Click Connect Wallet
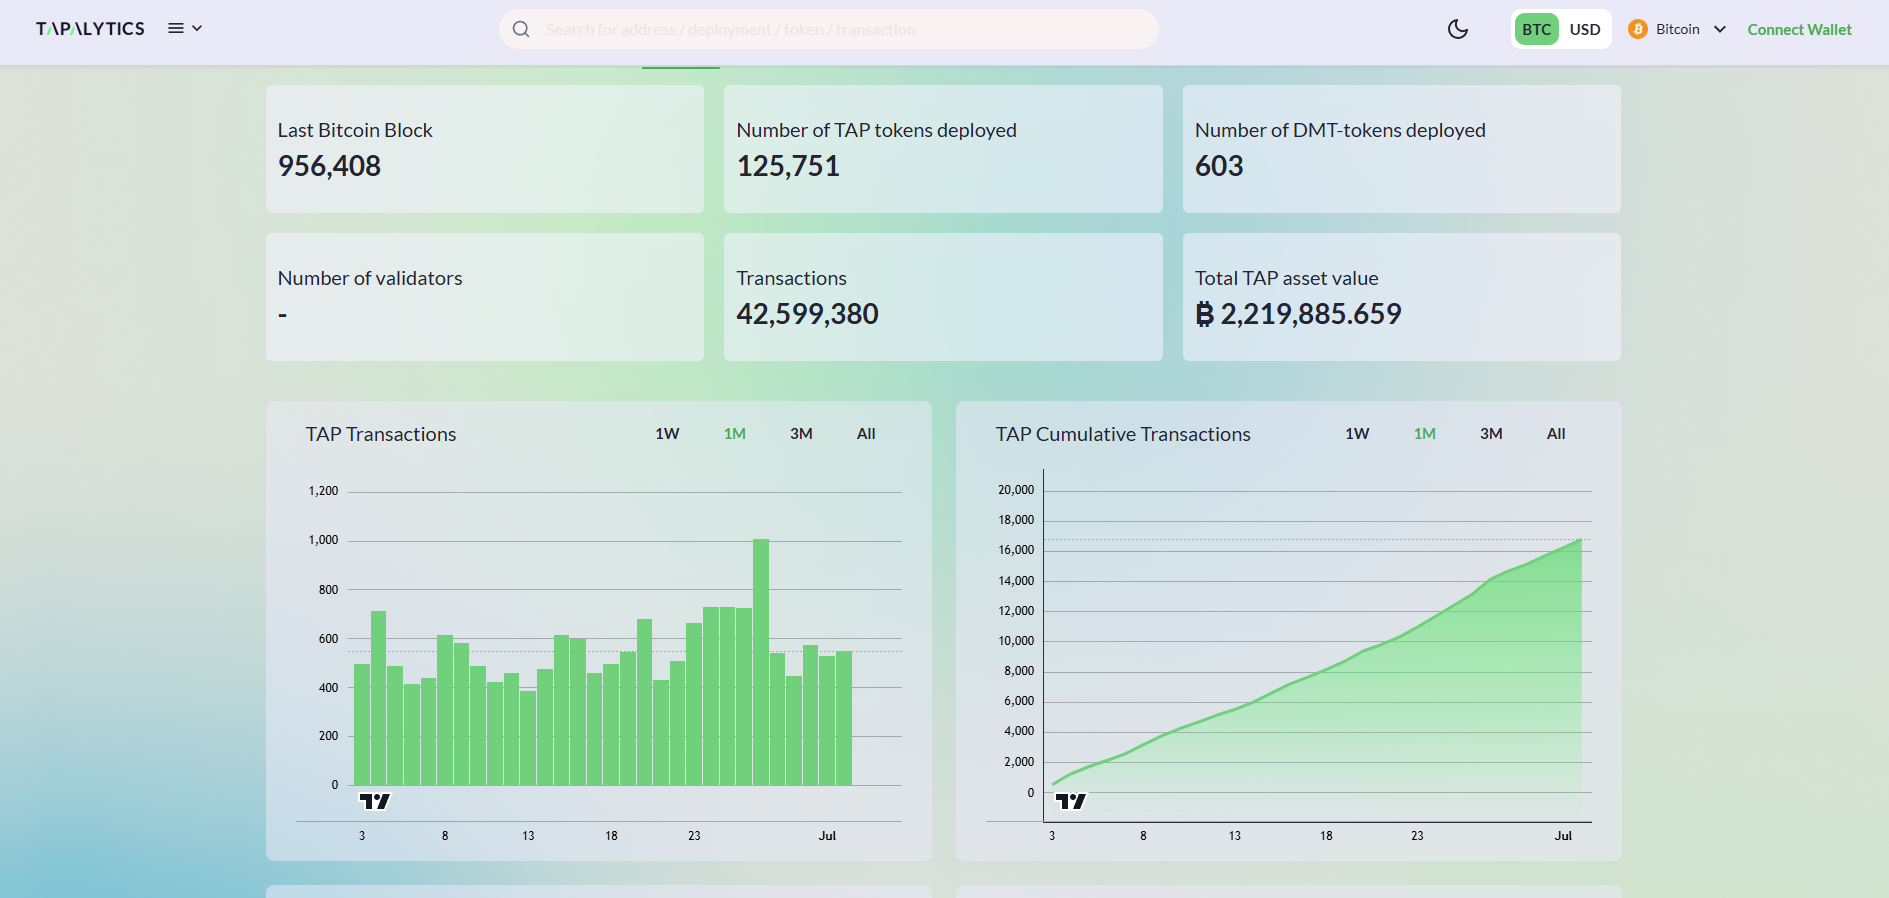Image resolution: width=1889 pixels, height=898 pixels. 1800,29
